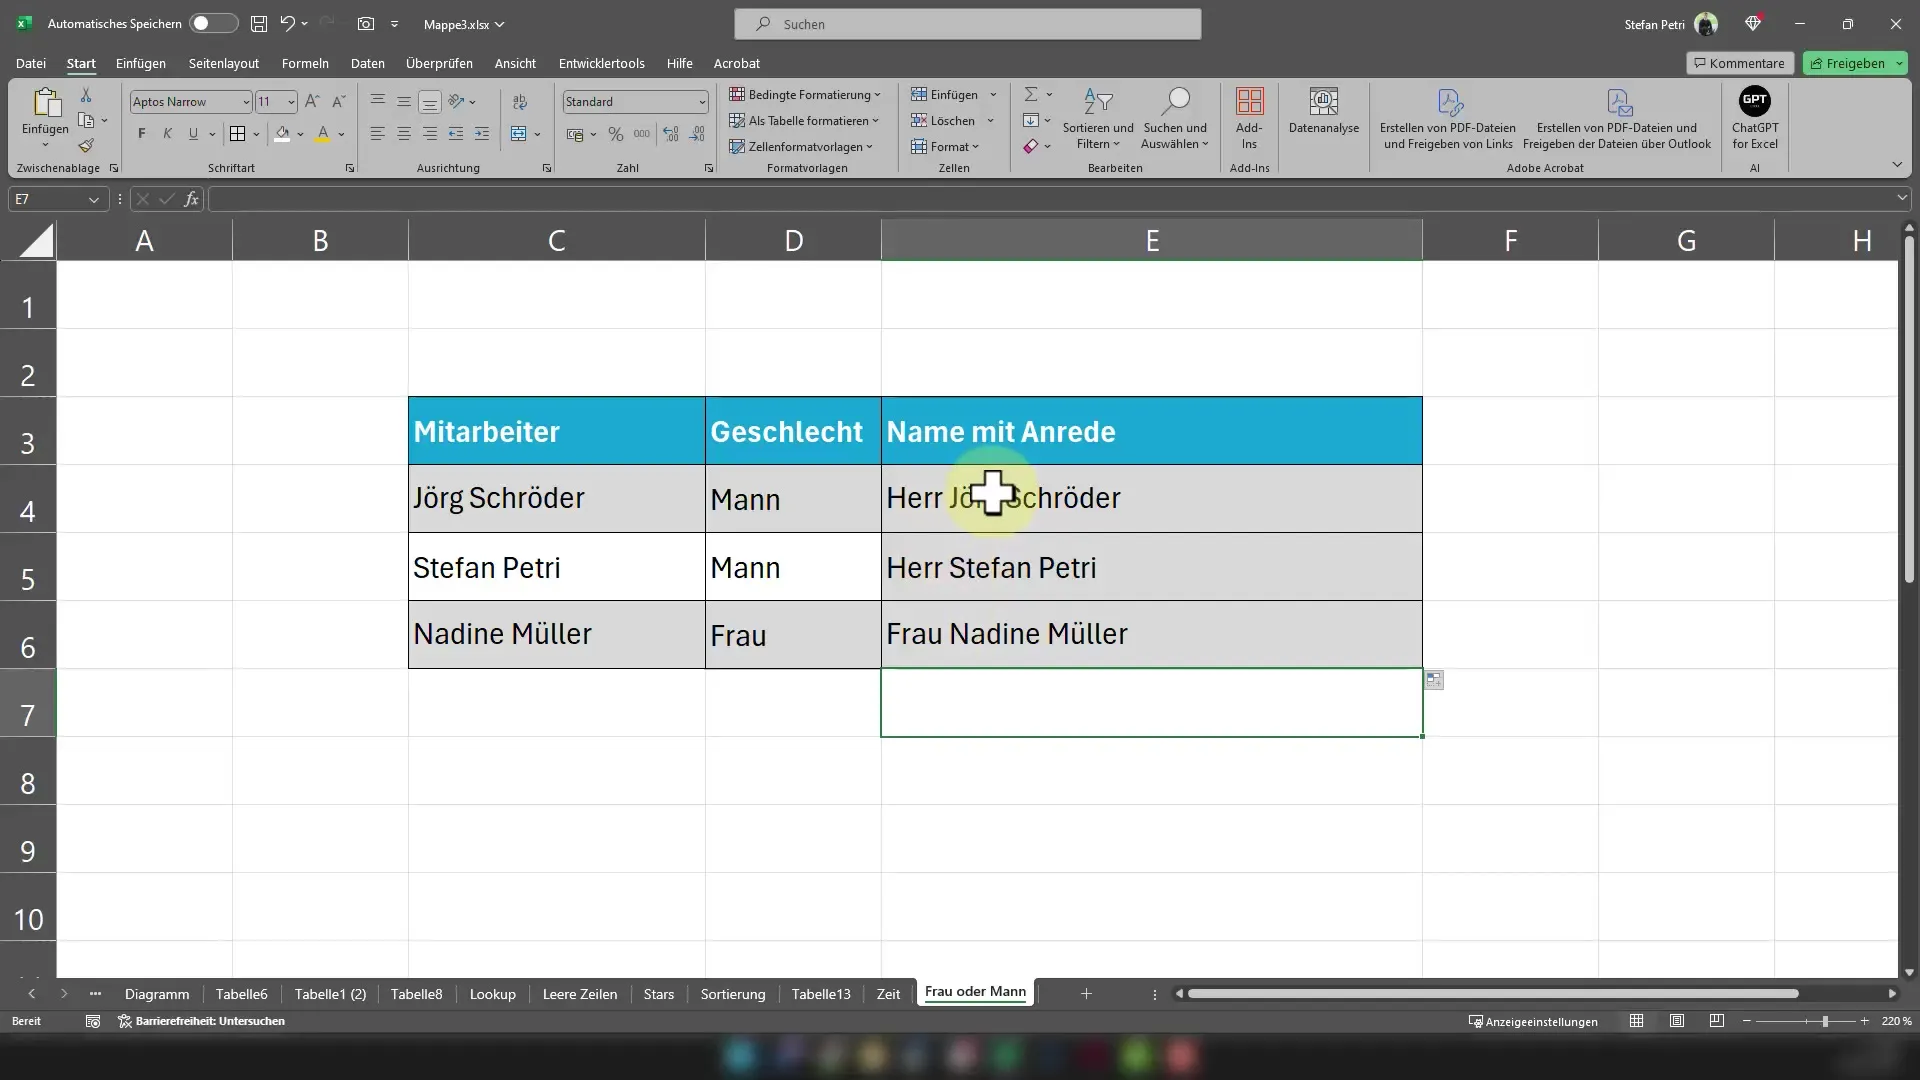Click the Frau oder Mann sheet tab
Viewport: 1920px width, 1080px height.
pyautogui.click(x=976, y=992)
